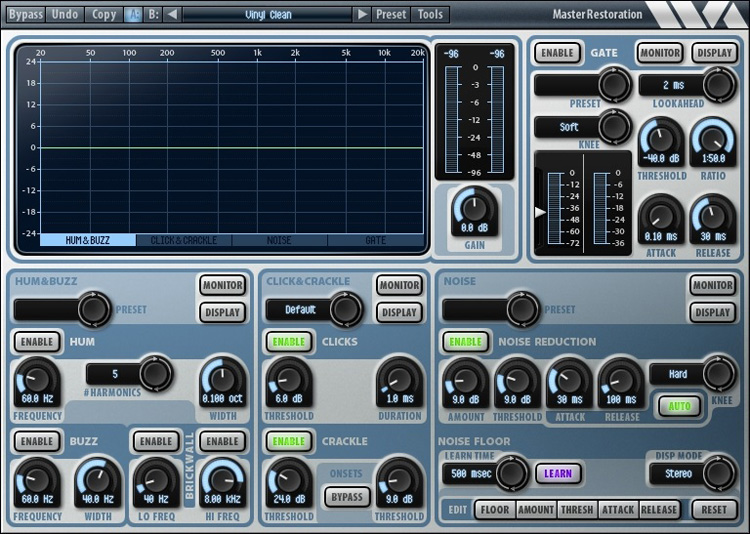Select the CLICK&CRACKLE display tab
This screenshot has width=750, height=534.
click(x=184, y=240)
